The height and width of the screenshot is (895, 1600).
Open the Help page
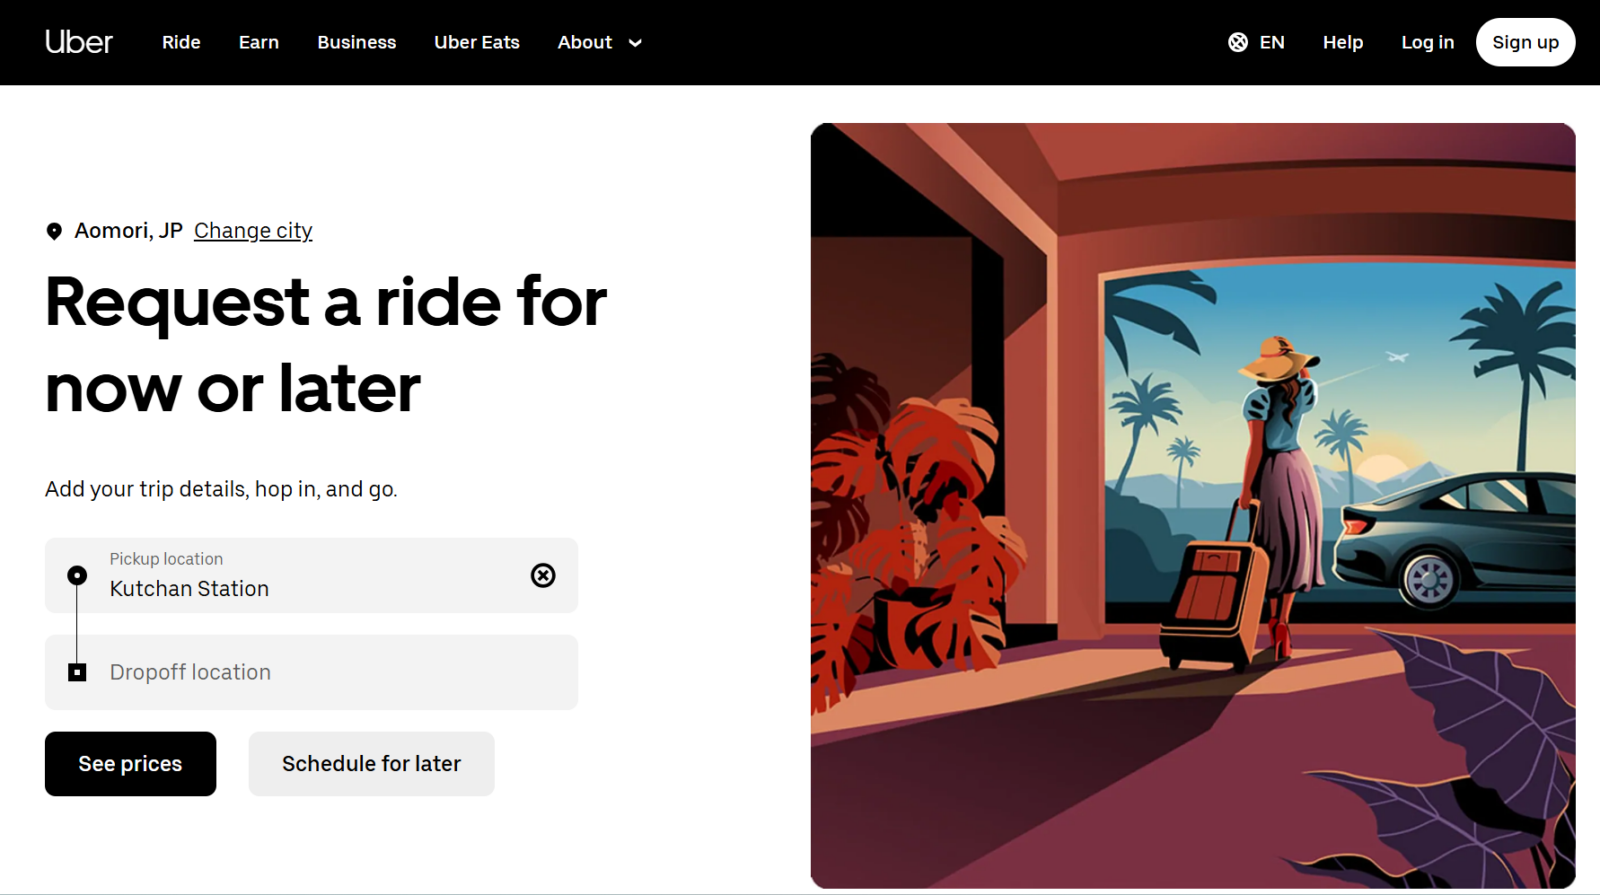[1343, 42]
